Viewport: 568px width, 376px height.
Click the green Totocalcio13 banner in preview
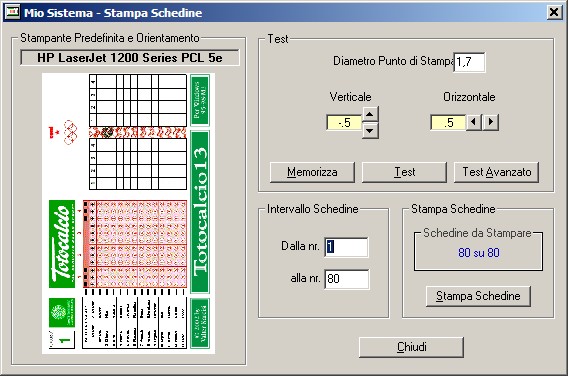point(200,212)
